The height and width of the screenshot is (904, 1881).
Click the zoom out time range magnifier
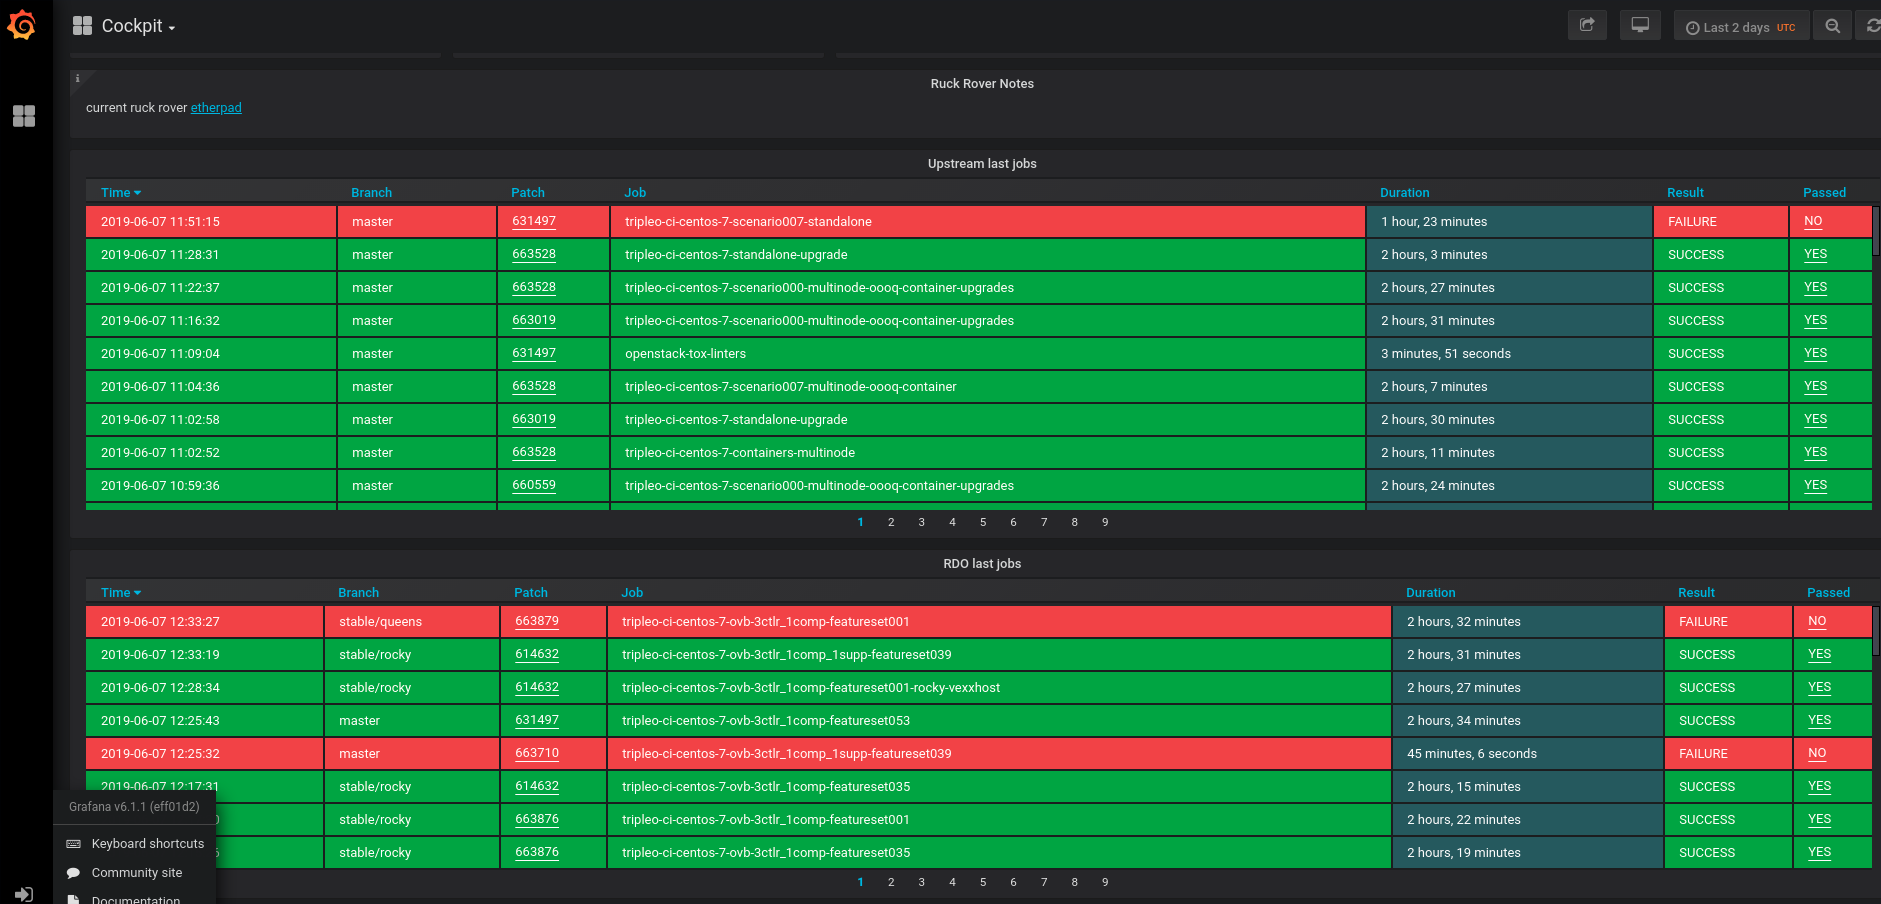[x=1832, y=27]
